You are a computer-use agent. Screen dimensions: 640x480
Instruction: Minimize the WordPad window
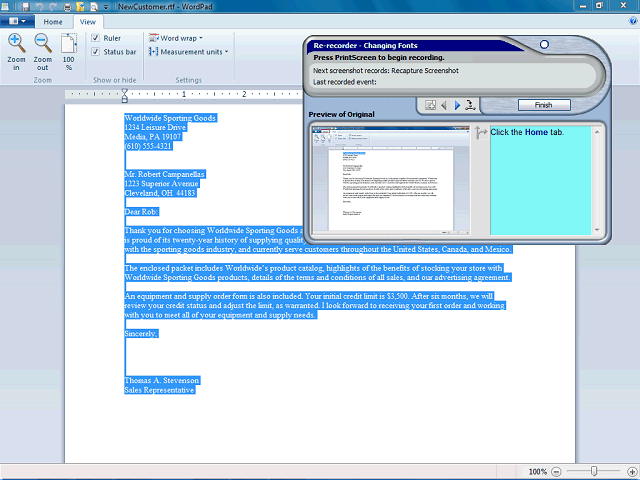pyautogui.click(x=583, y=6)
